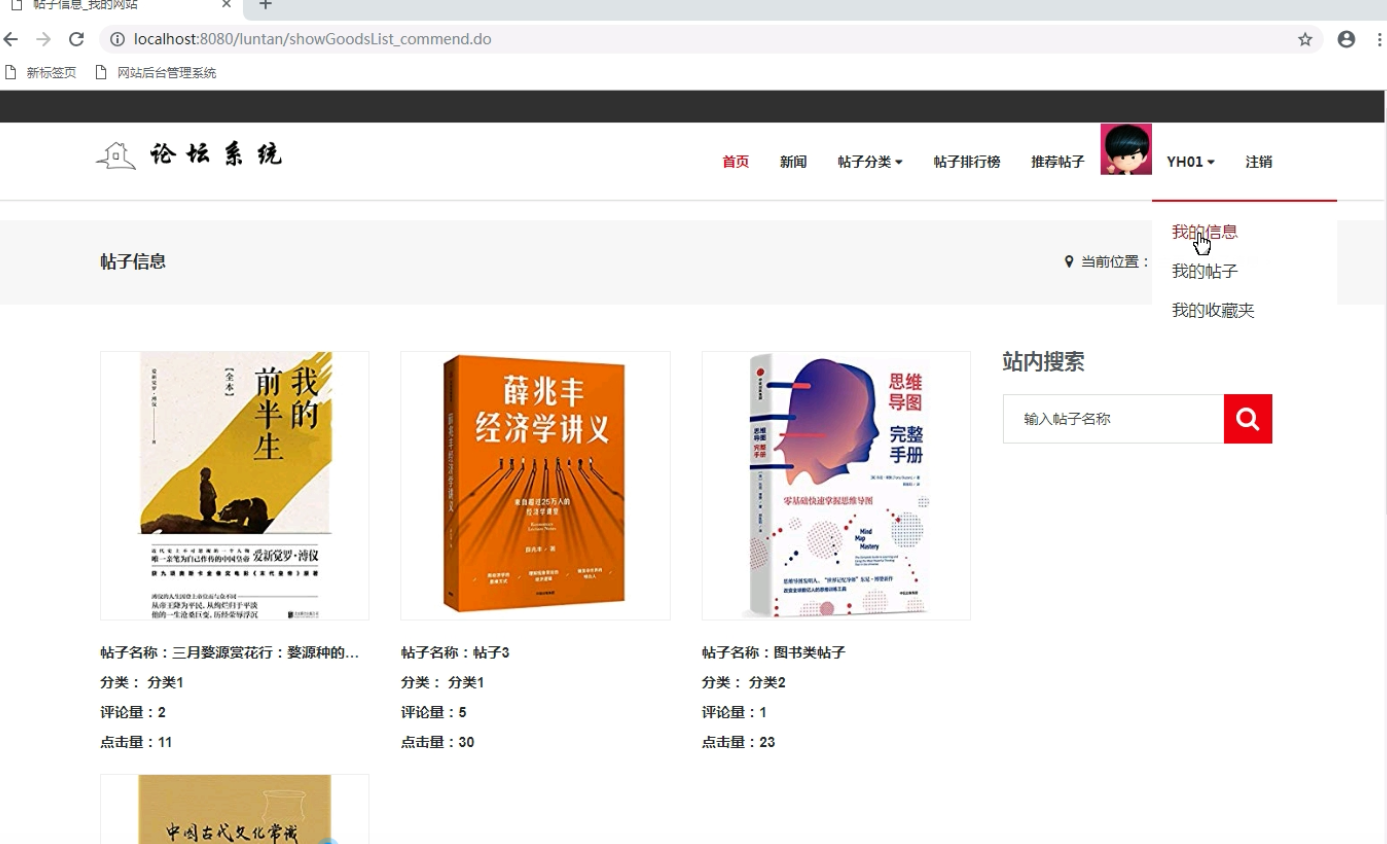Reload the page with refresh icon
Image resolution: width=1387 pixels, height=844 pixels.
click(x=76, y=39)
